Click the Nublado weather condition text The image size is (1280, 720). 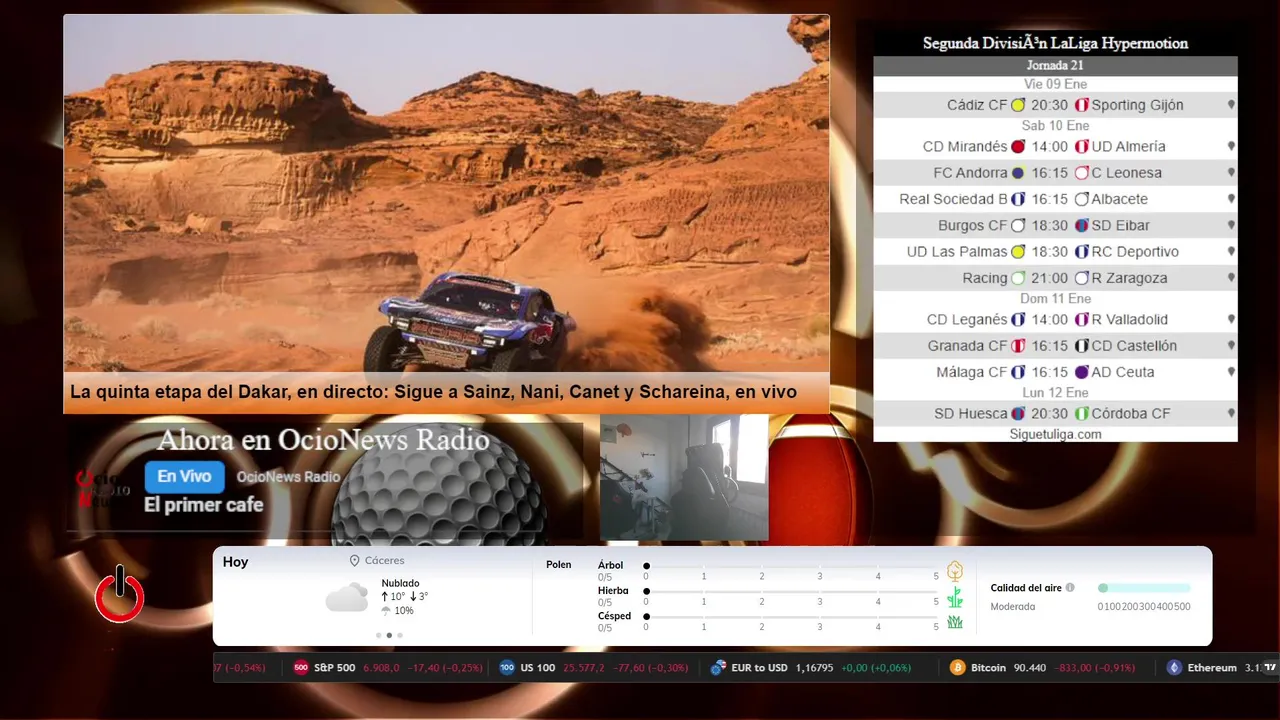coord(400,583)
